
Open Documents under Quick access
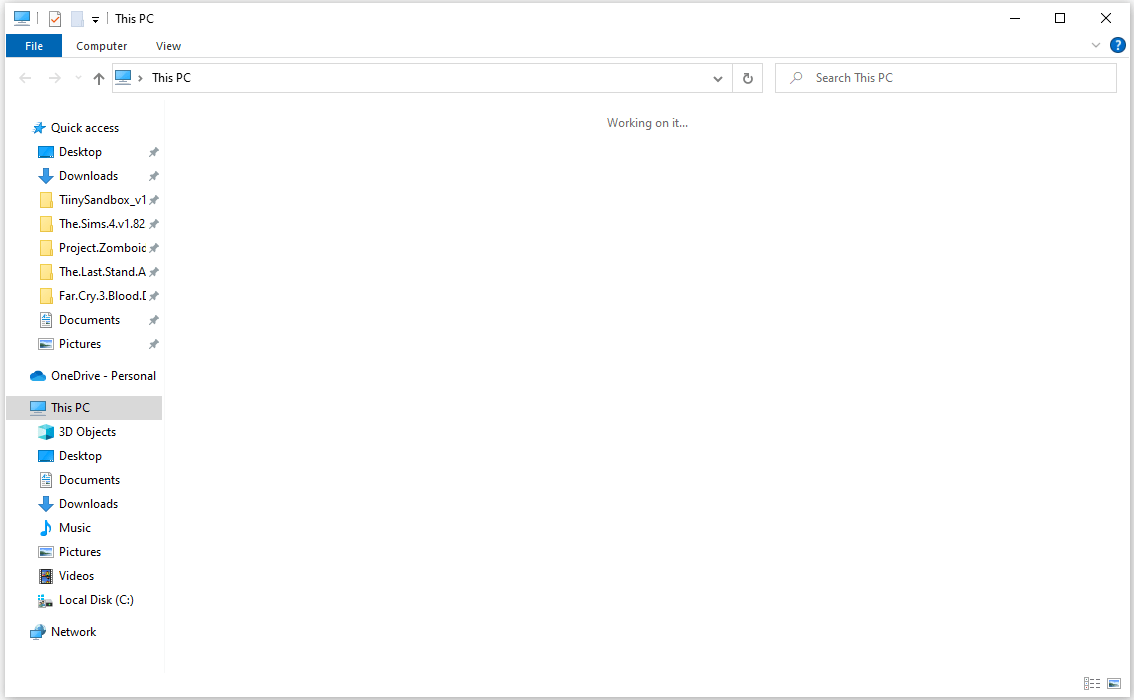pos(90,320)
